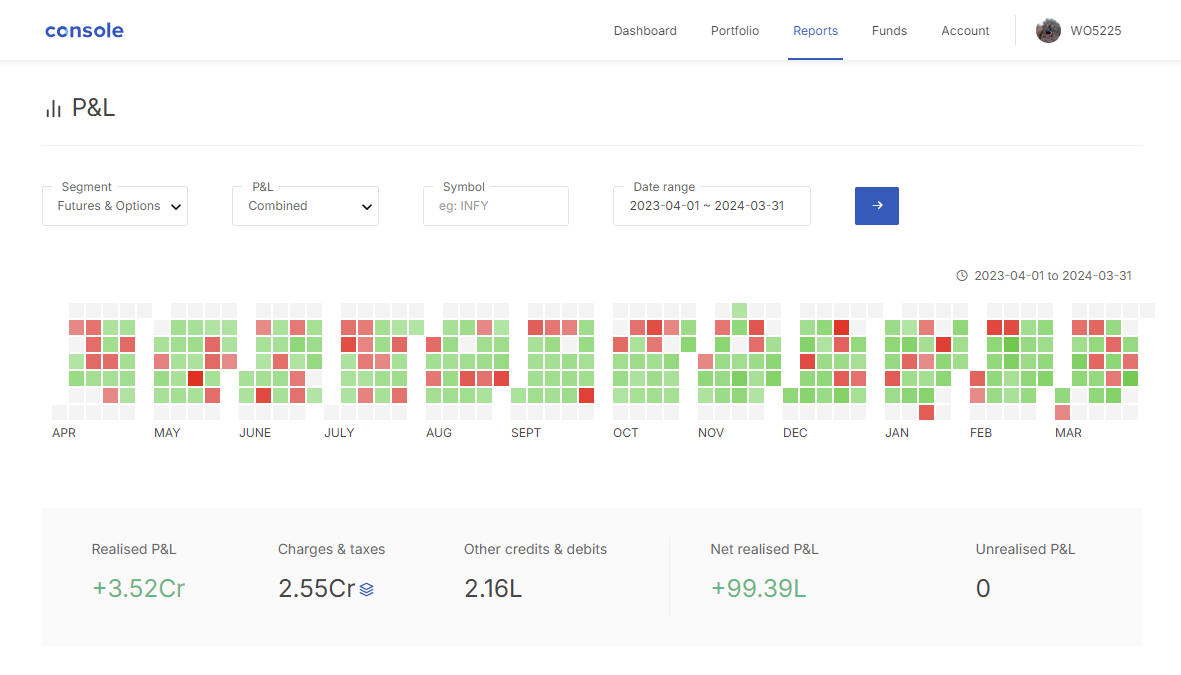
Task: Click the JUNE month label on heatmap
Action: [x=255, y=433]
